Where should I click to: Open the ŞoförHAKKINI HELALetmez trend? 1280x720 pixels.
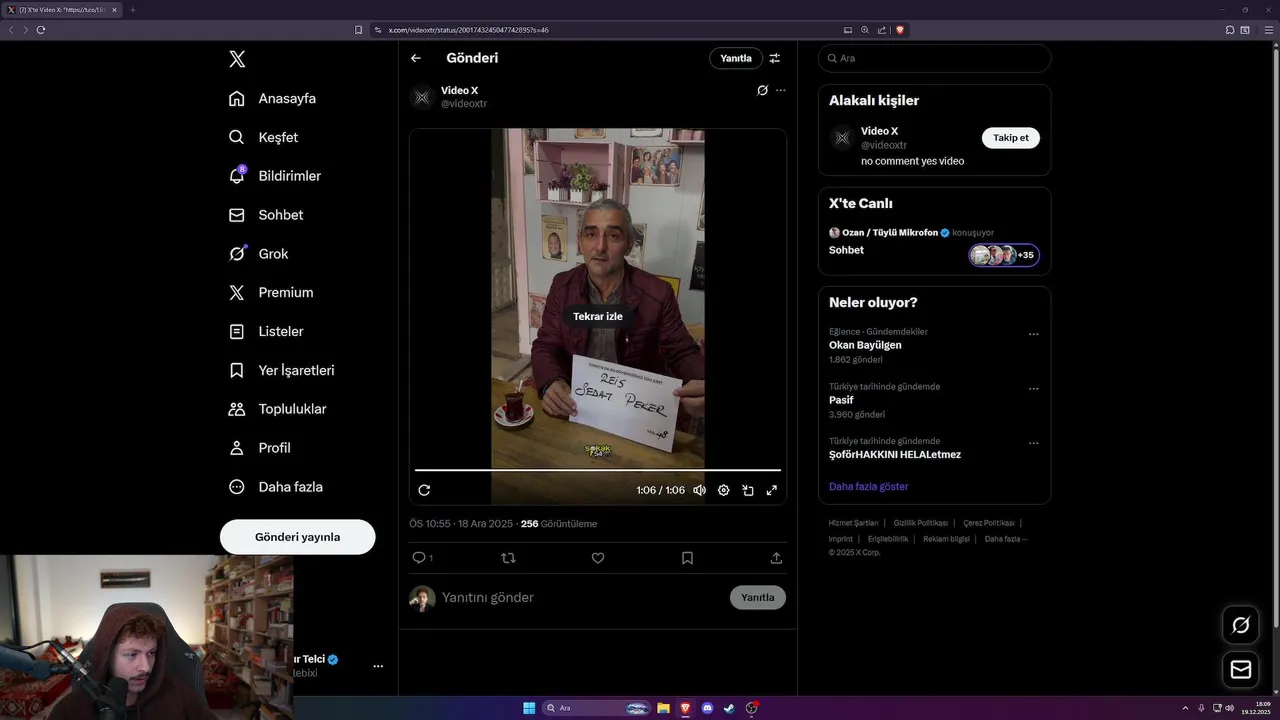895,455
